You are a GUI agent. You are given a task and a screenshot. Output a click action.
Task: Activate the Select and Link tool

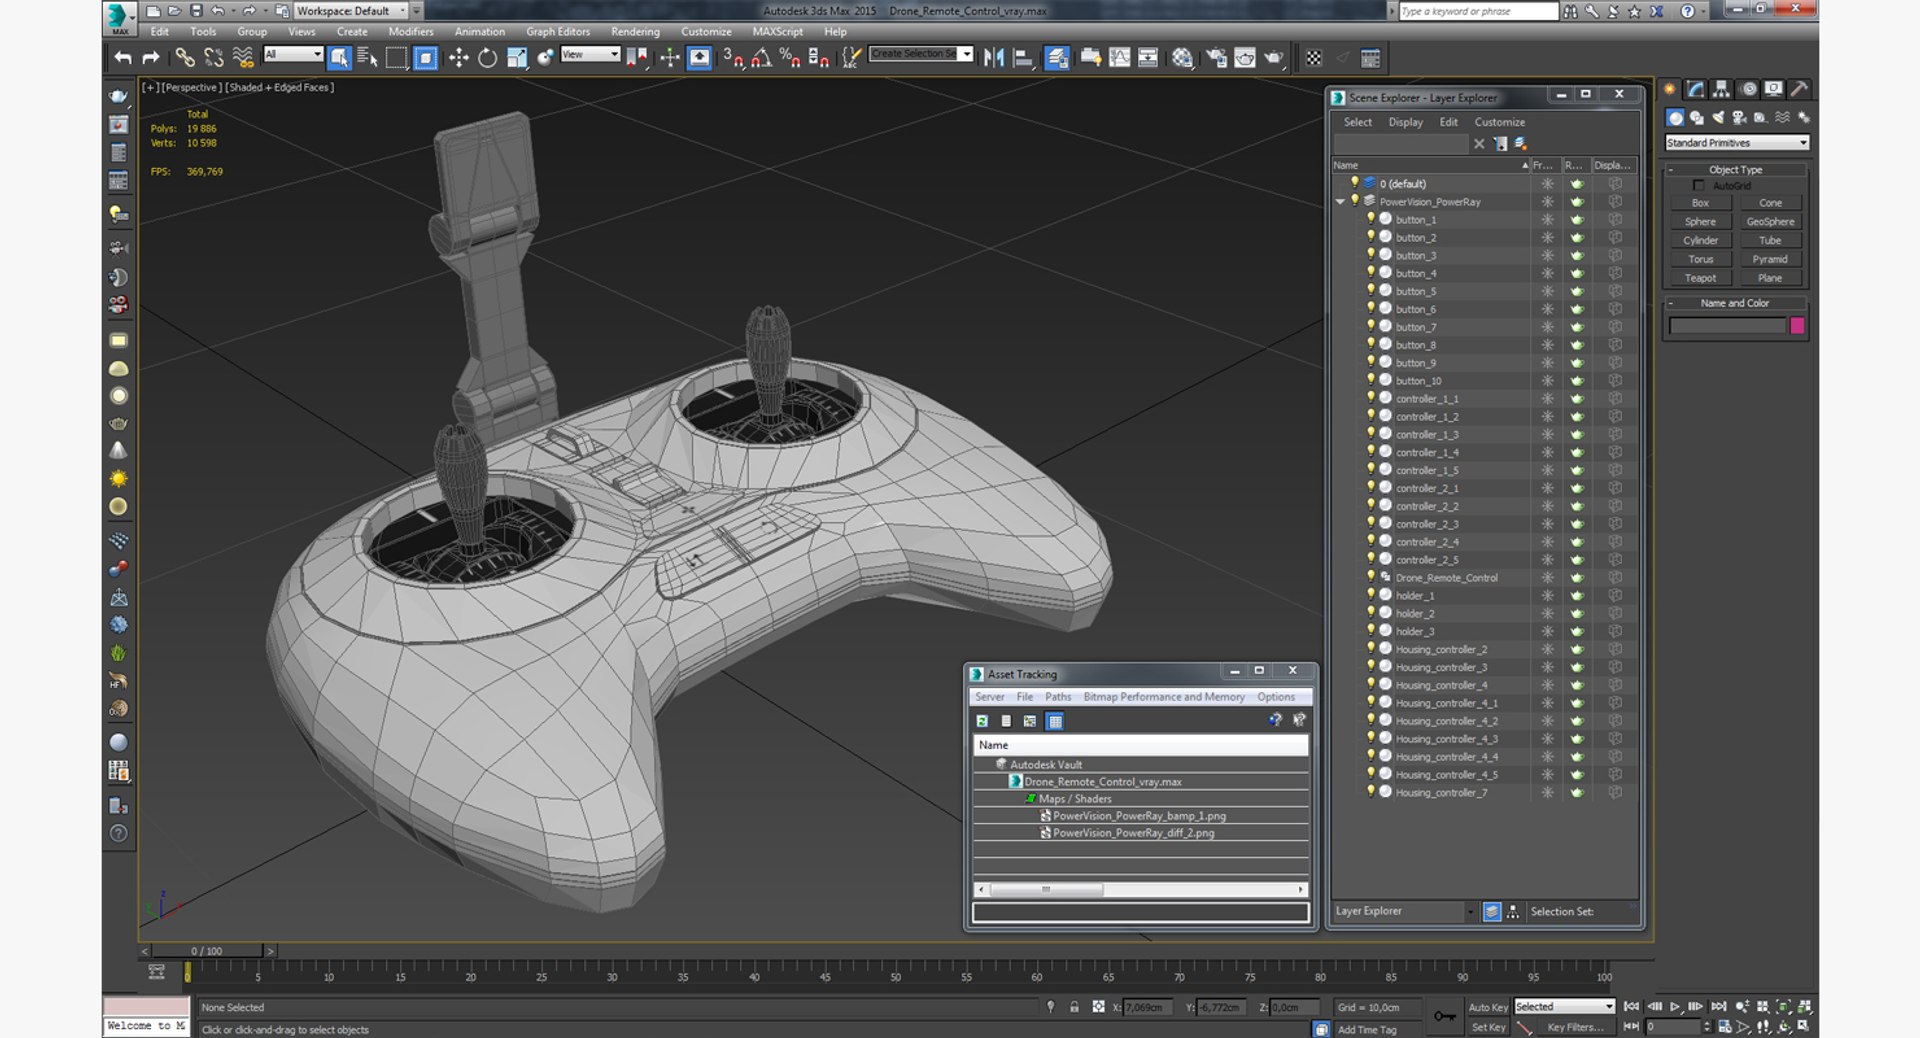(185, 57)
